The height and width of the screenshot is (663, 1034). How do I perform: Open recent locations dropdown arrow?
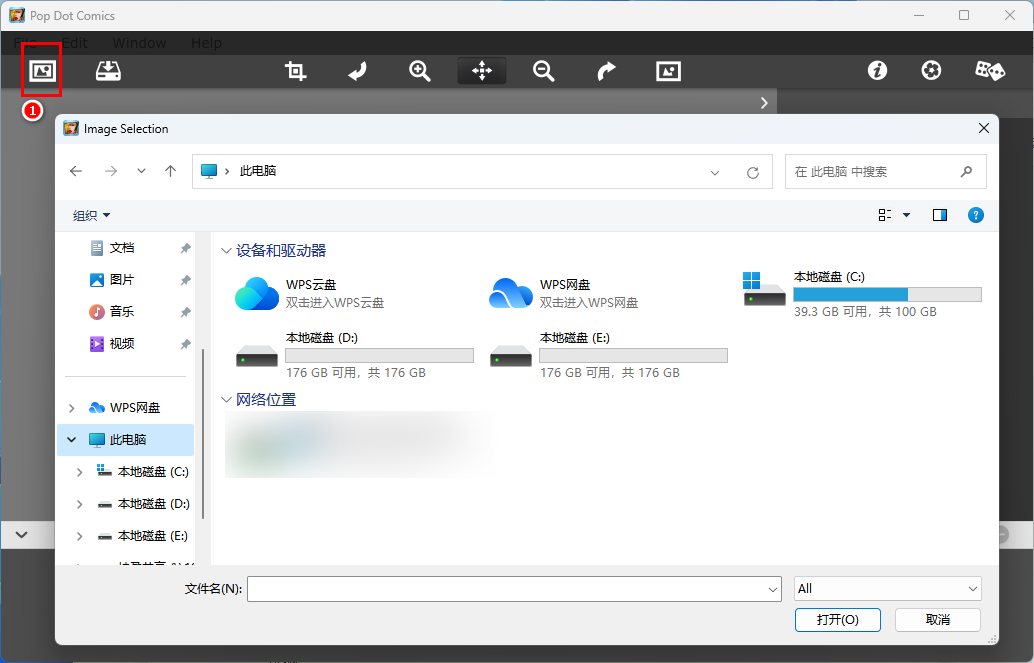point(141,172)
